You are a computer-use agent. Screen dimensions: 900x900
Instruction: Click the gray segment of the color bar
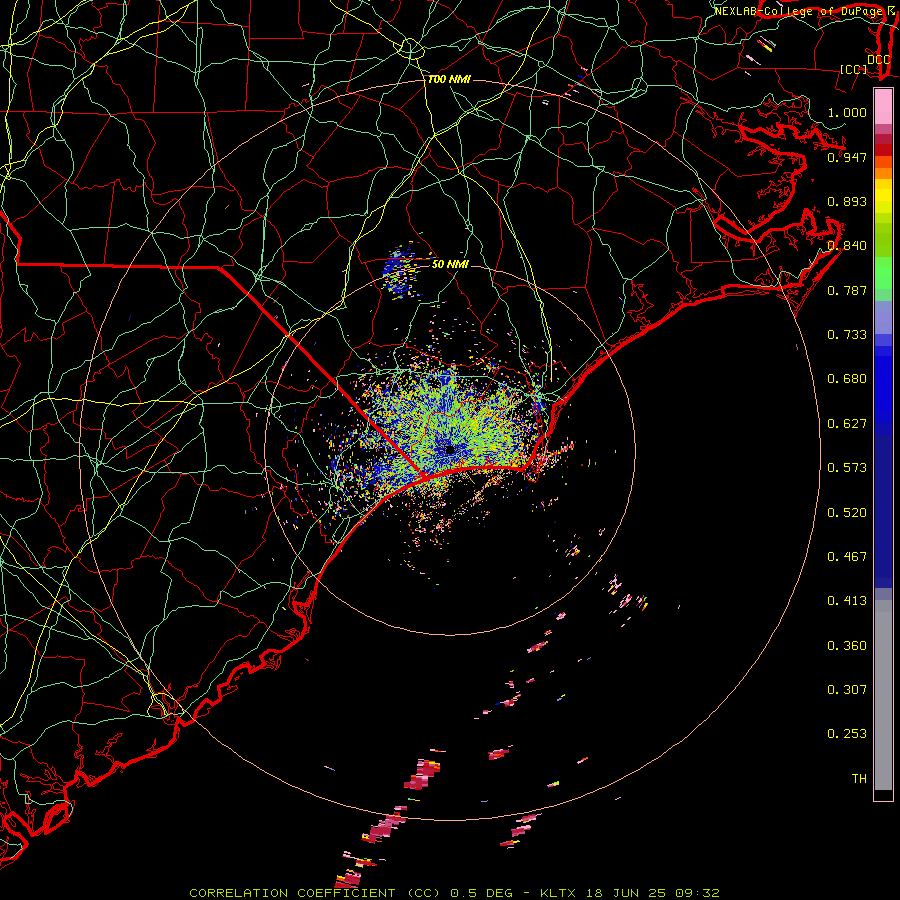(x=883, y=695)
